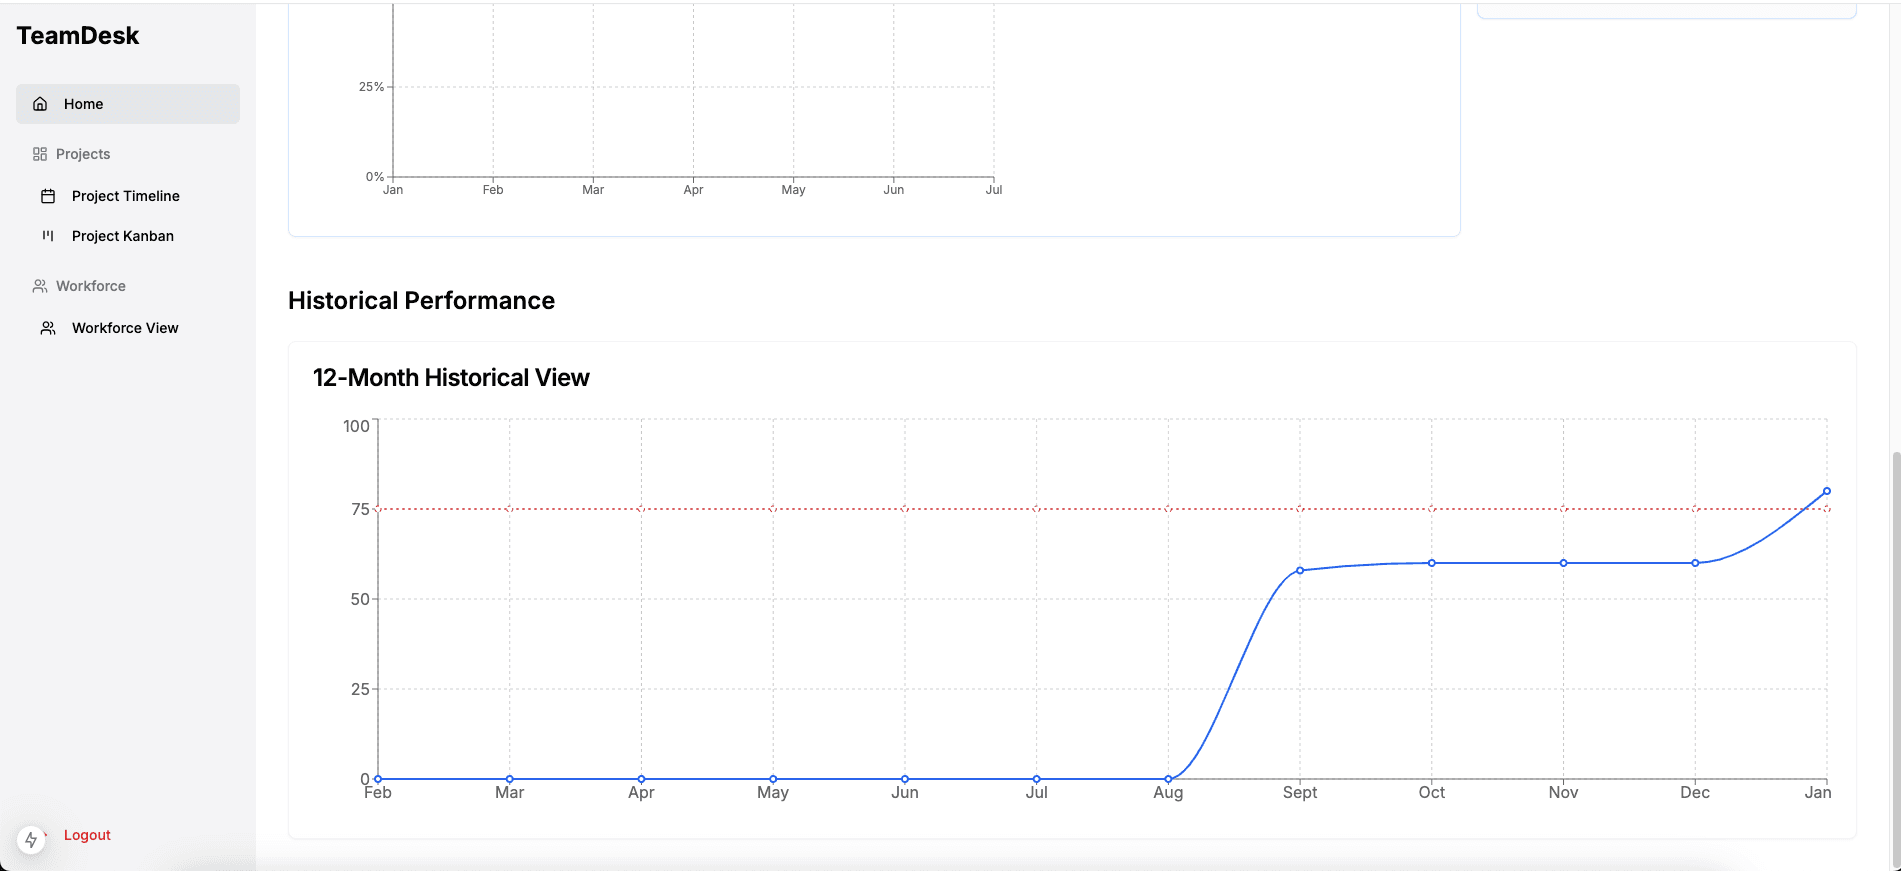Open the Workforce View text link
Screen dimensions: 1901x871
pyautogui.click(x=125, y=328)
